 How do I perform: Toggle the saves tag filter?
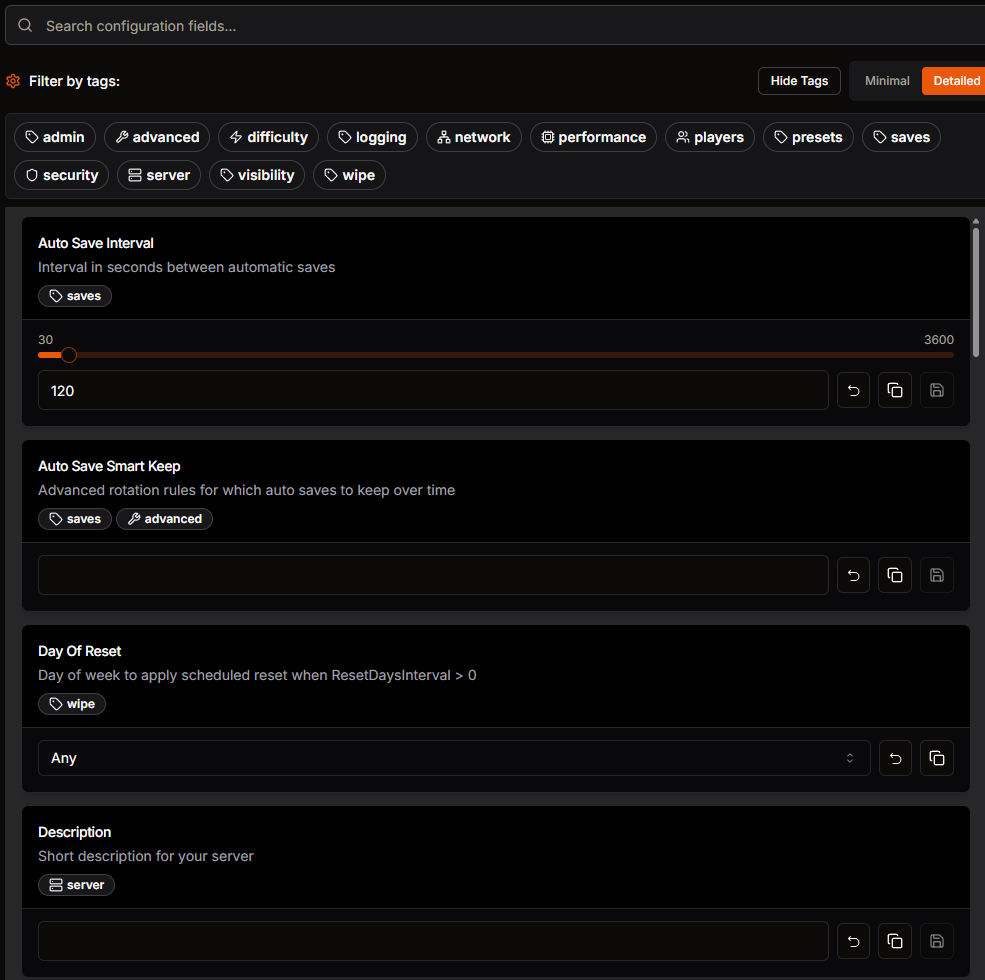coord(901,137)
